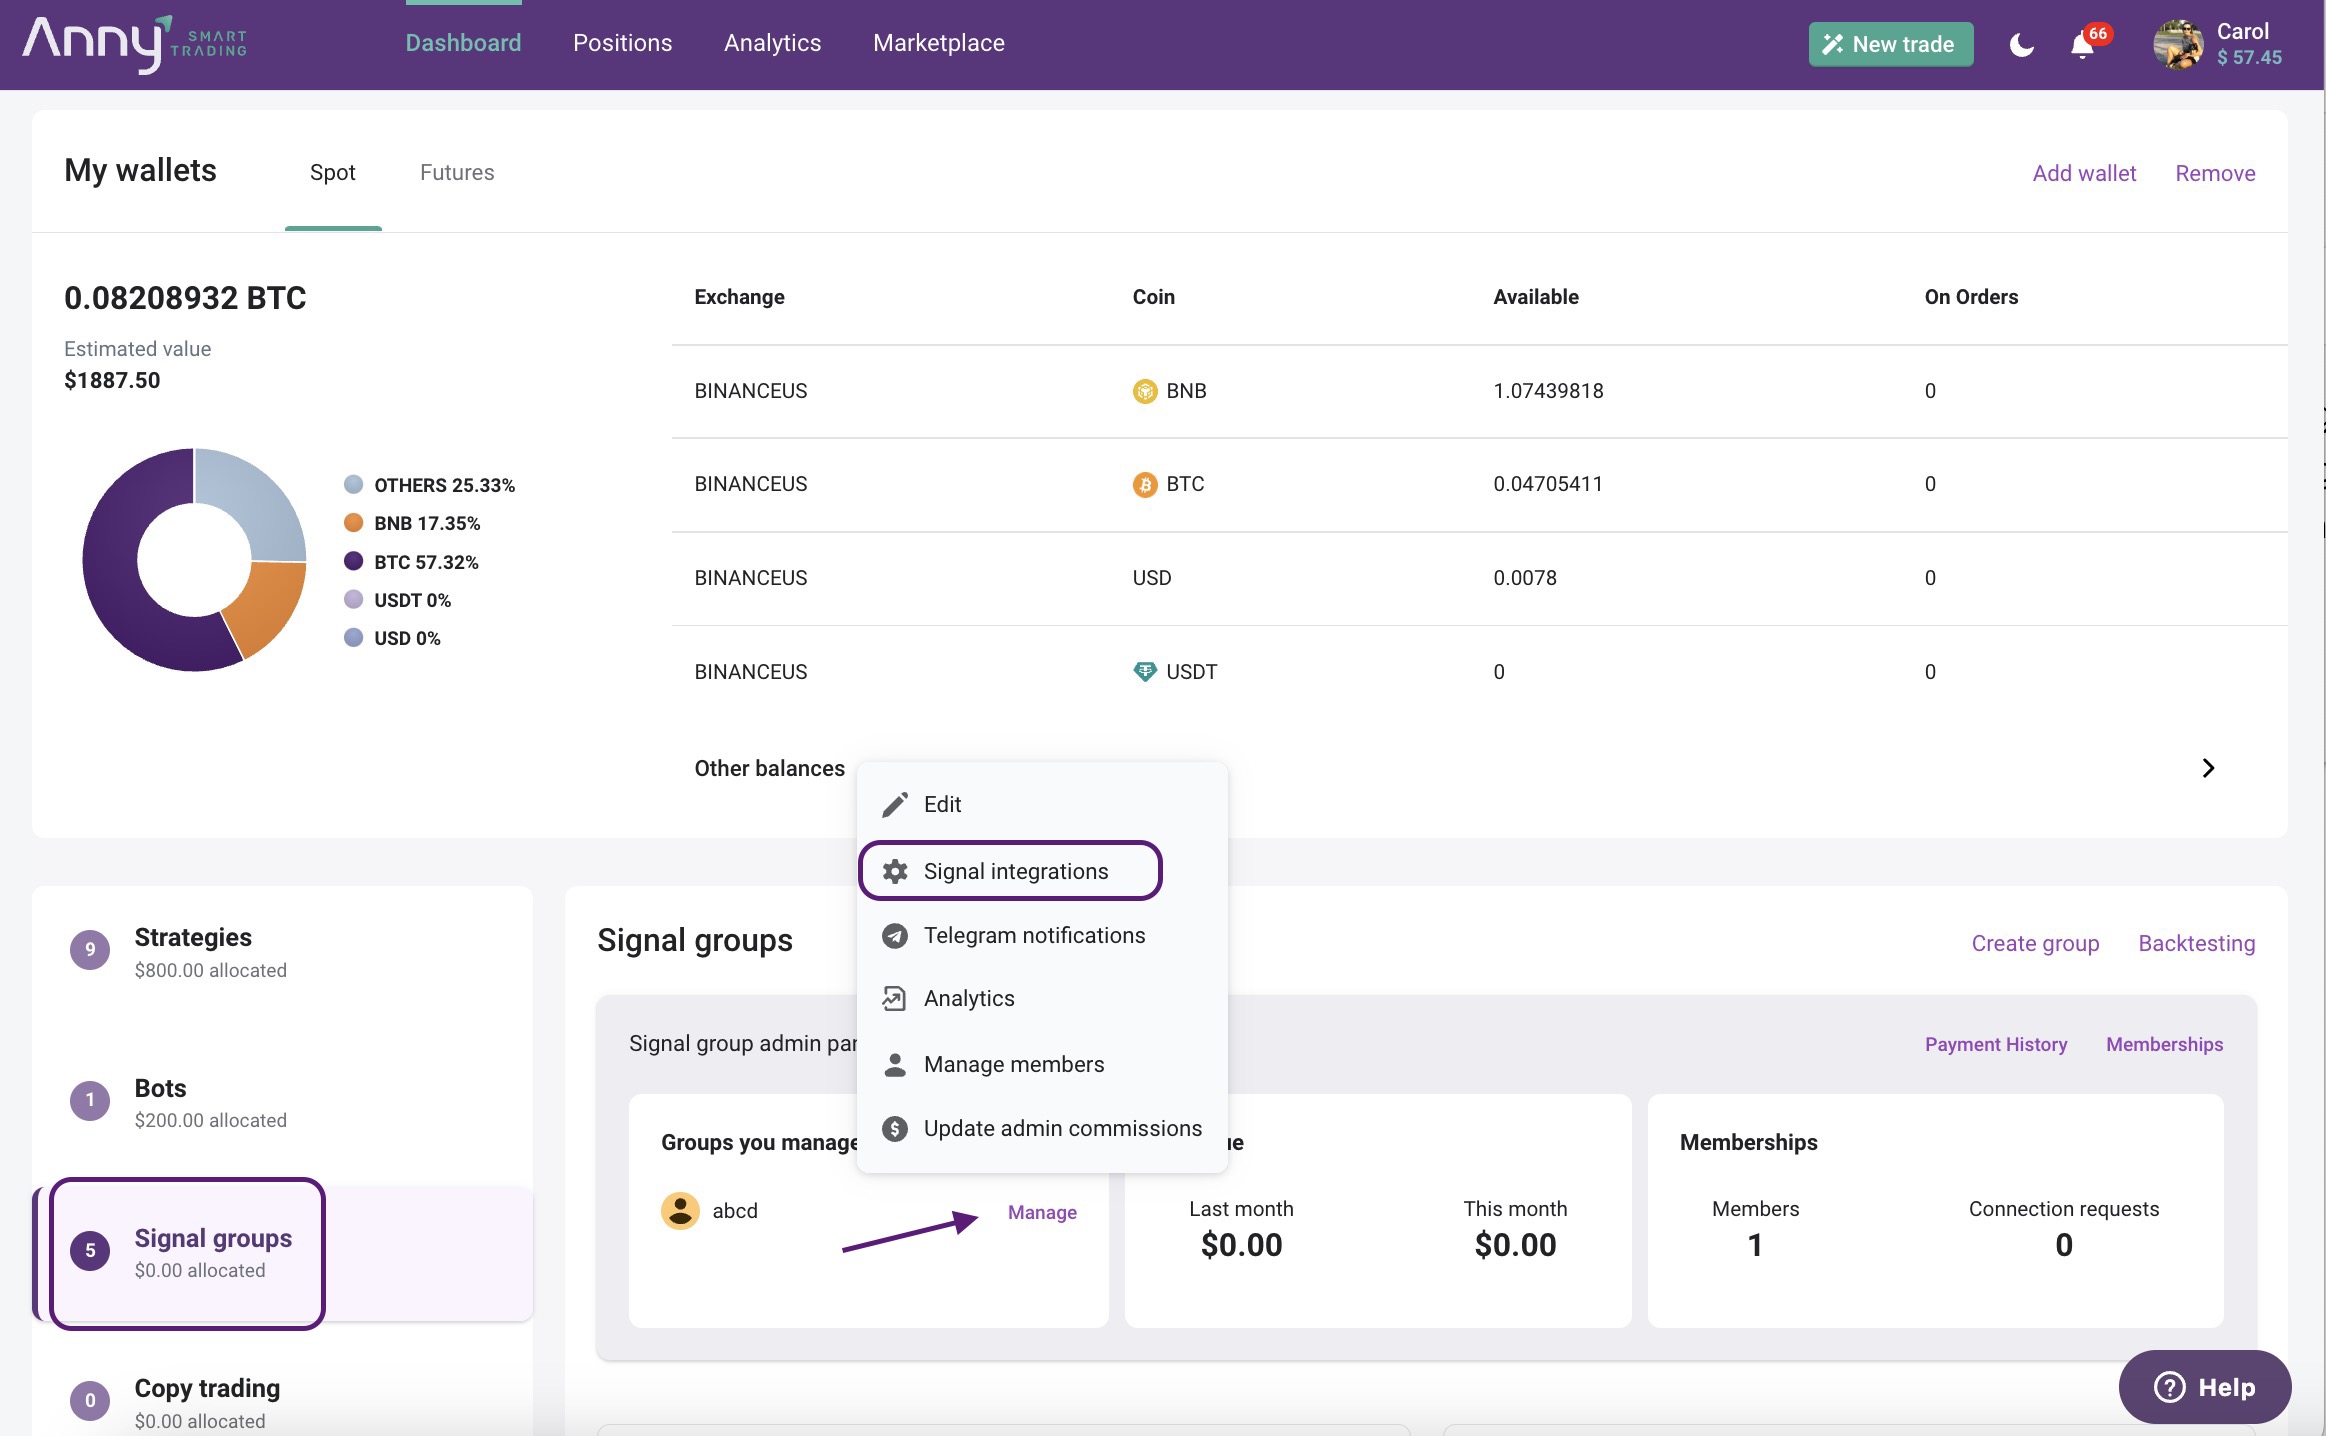Viewport: 2326px width, 1436px height.
Task: Expand Other balances with the chevron arrow
Action: [2208, 768]
